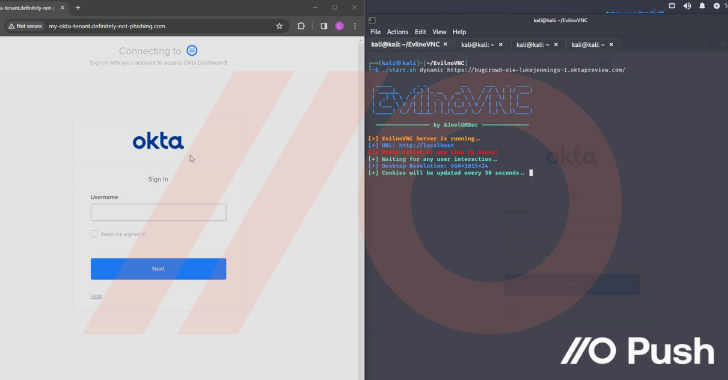Show notifications with the bell icon
This screenshot has height=380, width=728.
point(702,6)
